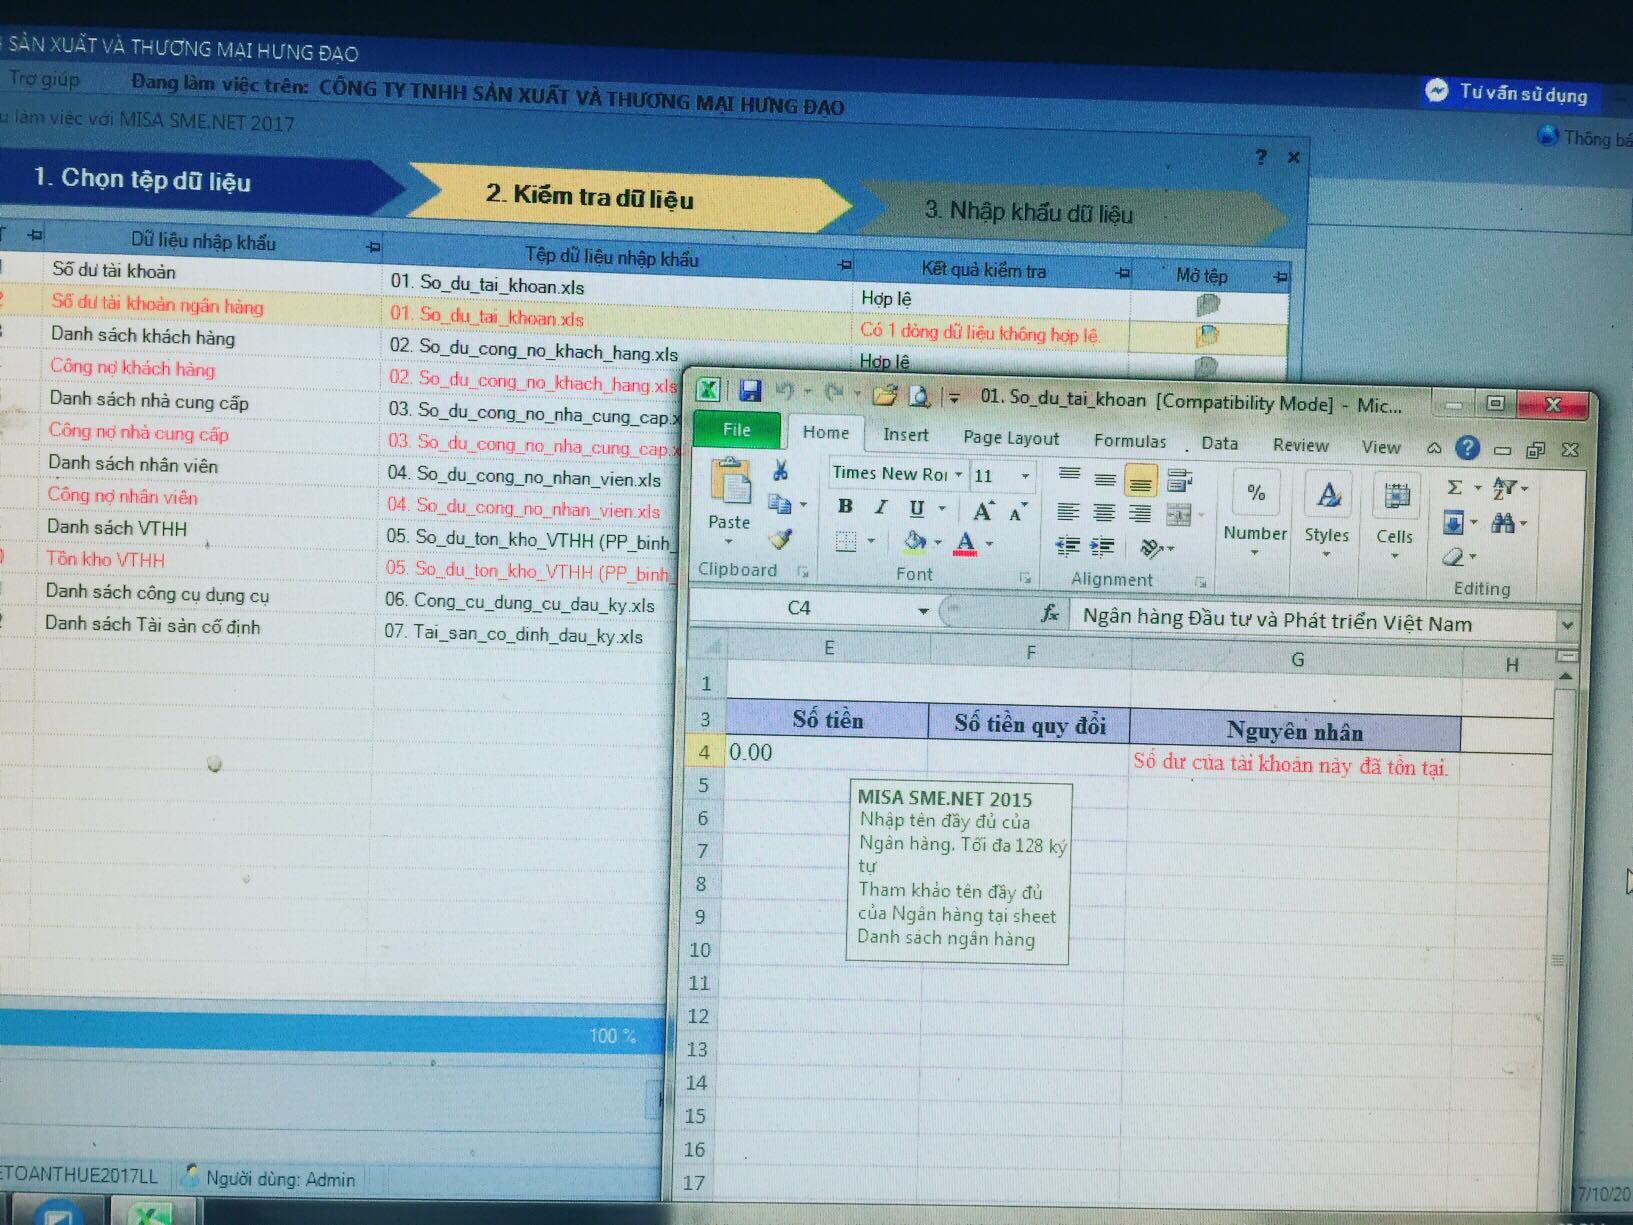Increase font size with Grow Font

click(x=983, y=511)
